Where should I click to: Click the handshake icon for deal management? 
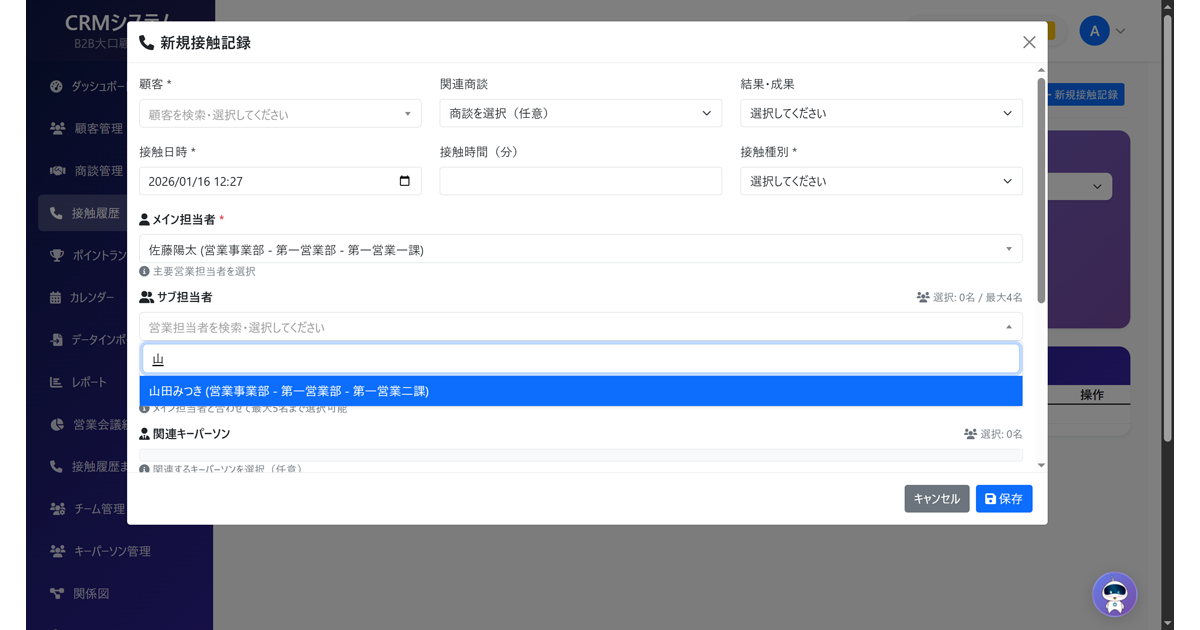click(58, 171)
